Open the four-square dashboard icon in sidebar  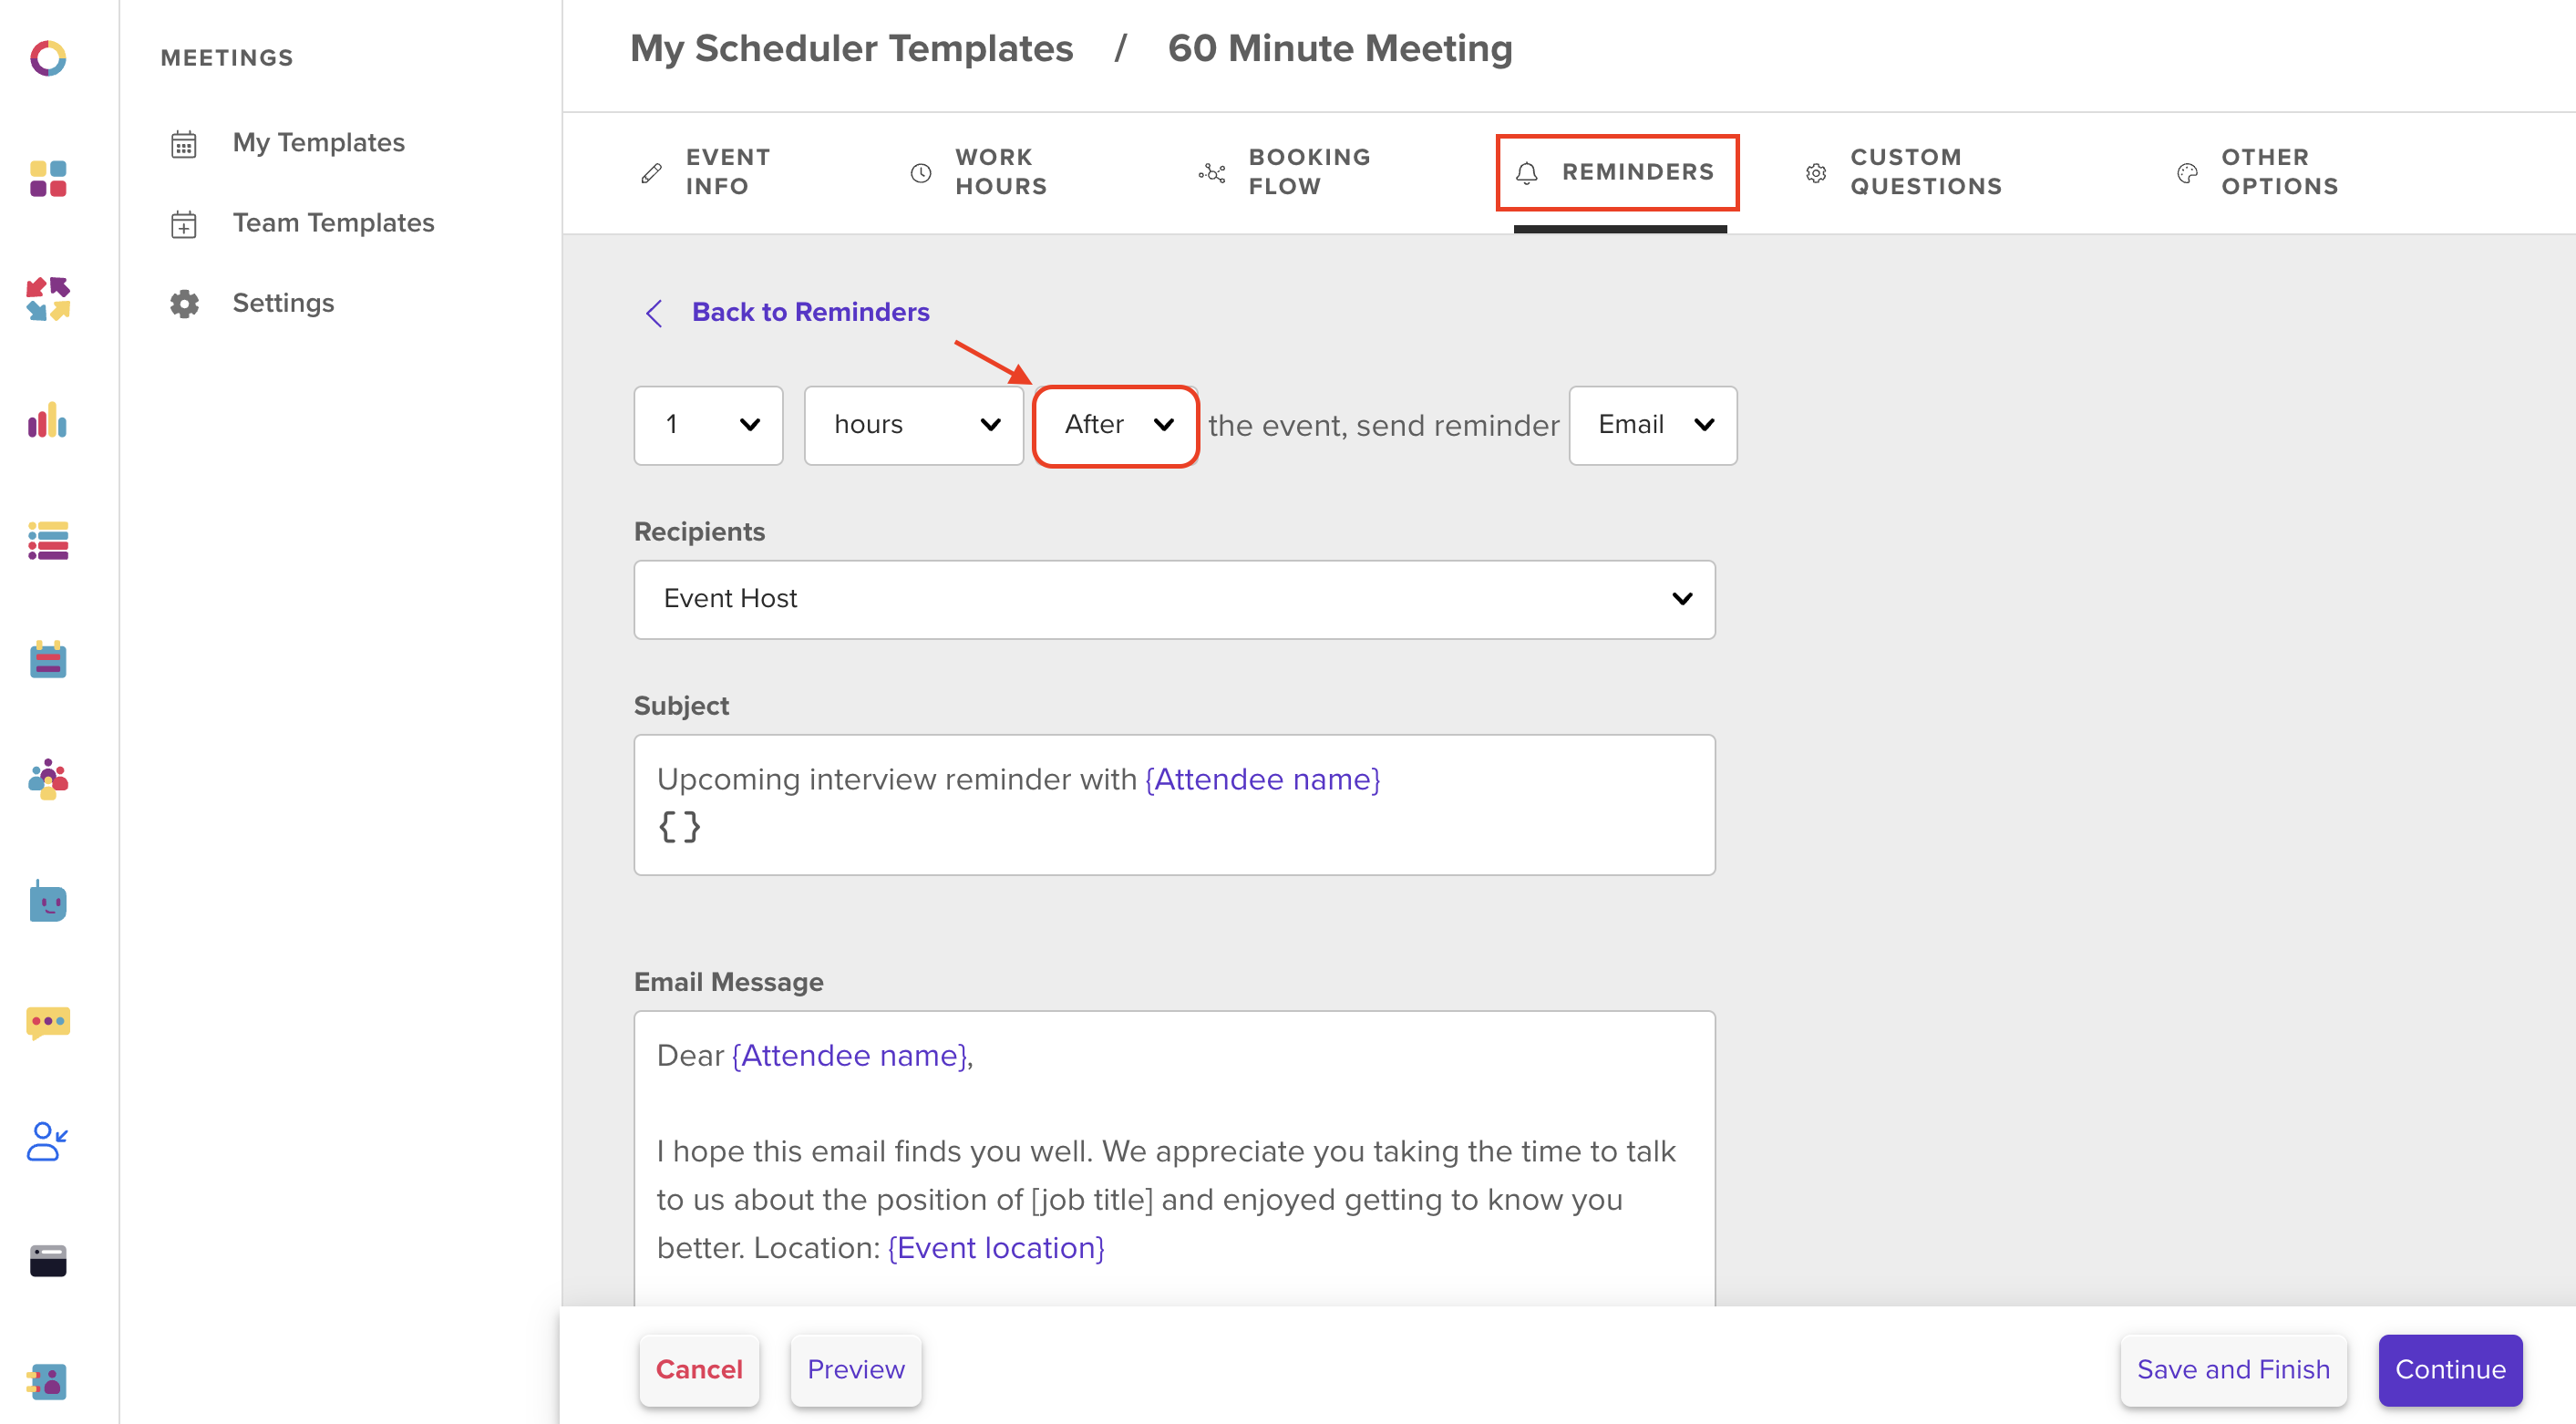coord(48,179)
